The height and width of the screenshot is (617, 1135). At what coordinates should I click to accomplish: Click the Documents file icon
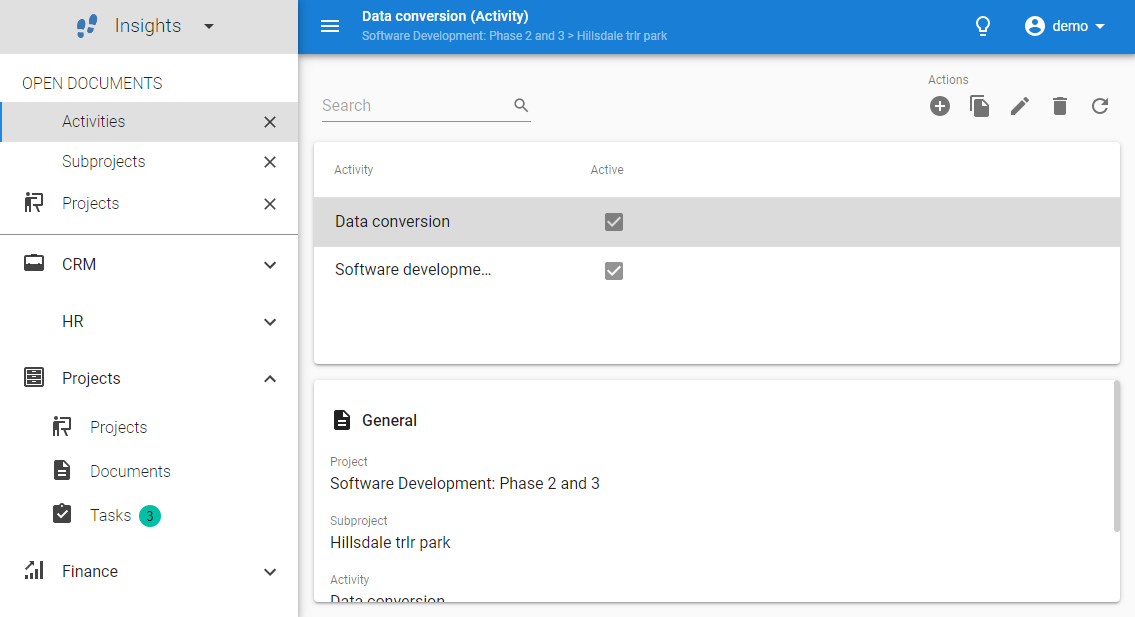pos(62,470)
